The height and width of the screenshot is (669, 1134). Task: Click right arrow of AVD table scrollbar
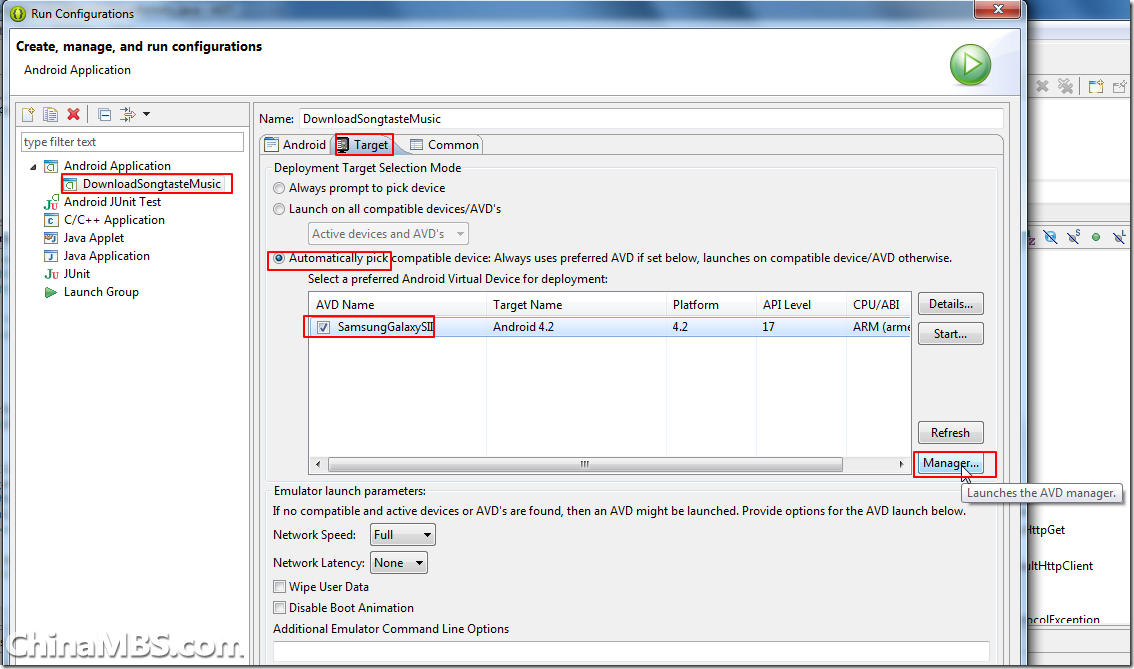tap(901, 464)
